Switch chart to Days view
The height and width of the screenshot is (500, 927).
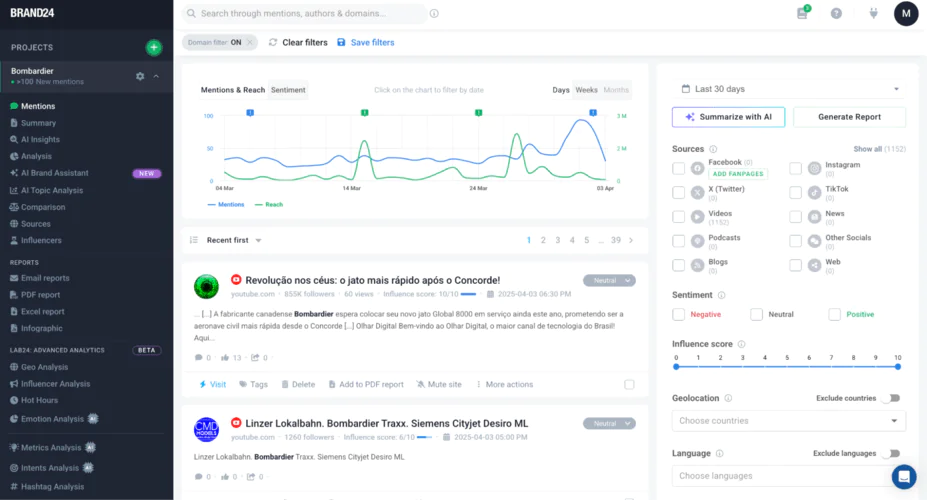pyautogui.click(x=560, y=90)
